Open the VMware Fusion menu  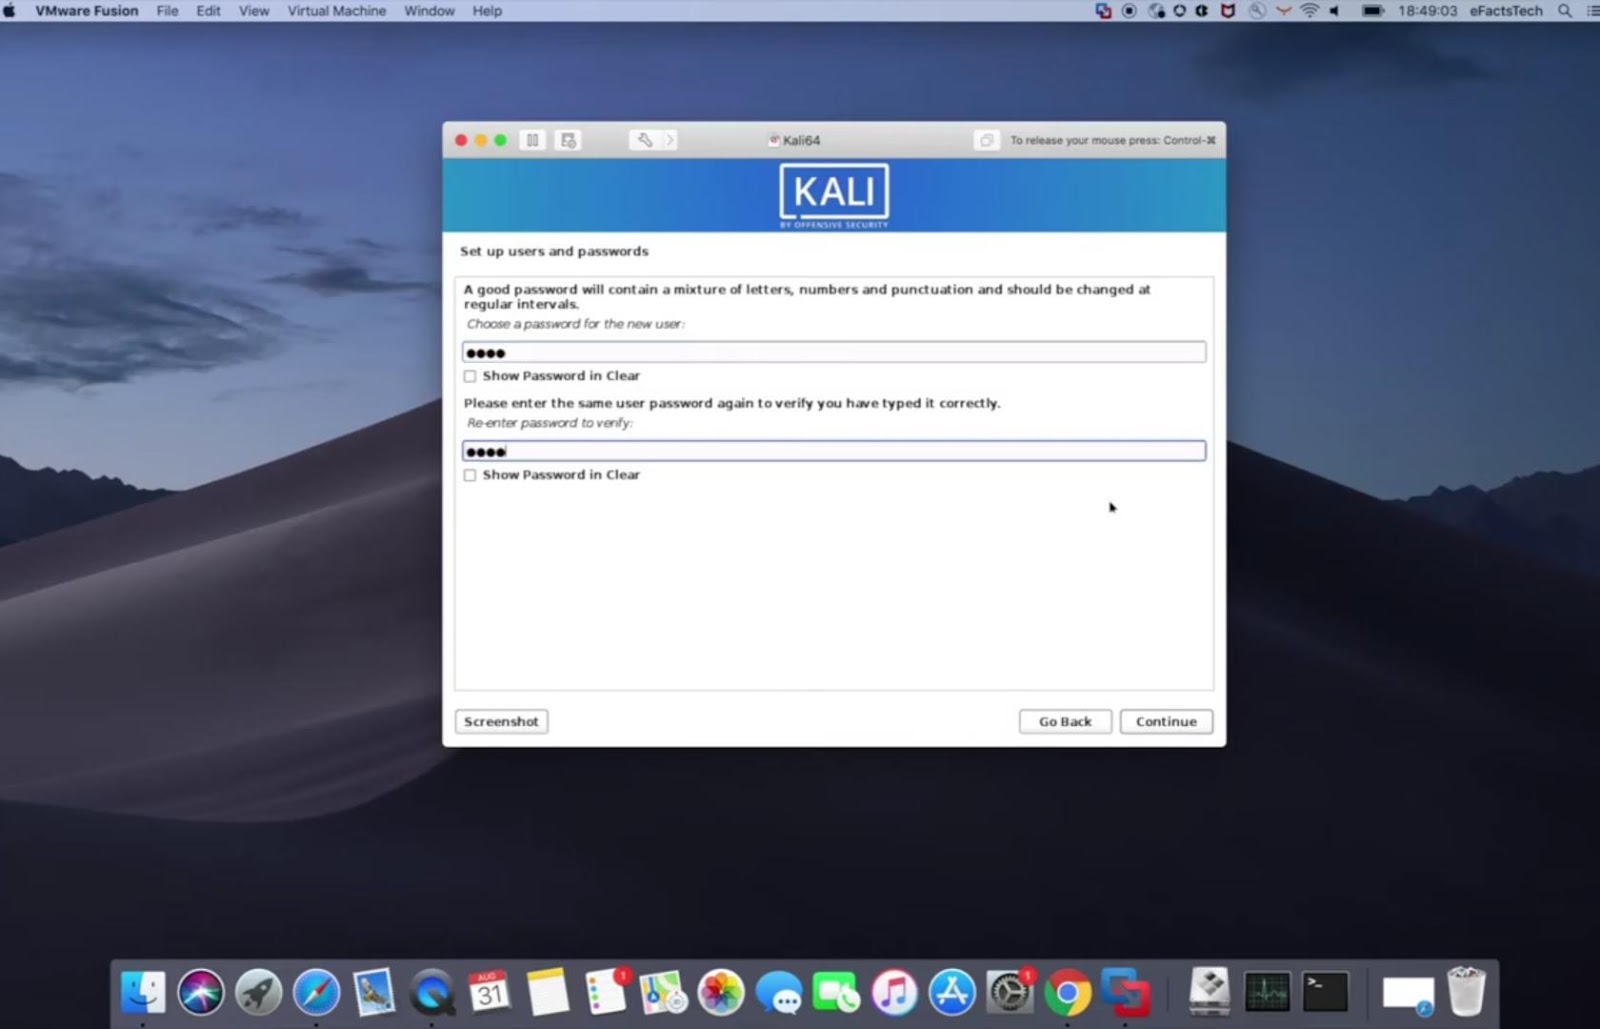click(x=87, y=11)
